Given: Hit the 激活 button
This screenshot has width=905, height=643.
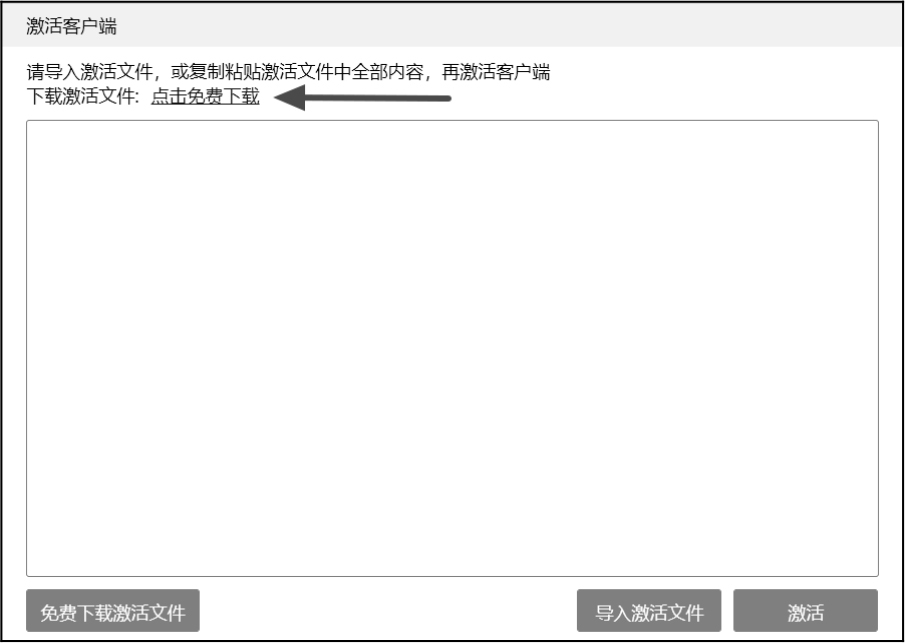Looking at the screenshot, I should tap(805, 611).
